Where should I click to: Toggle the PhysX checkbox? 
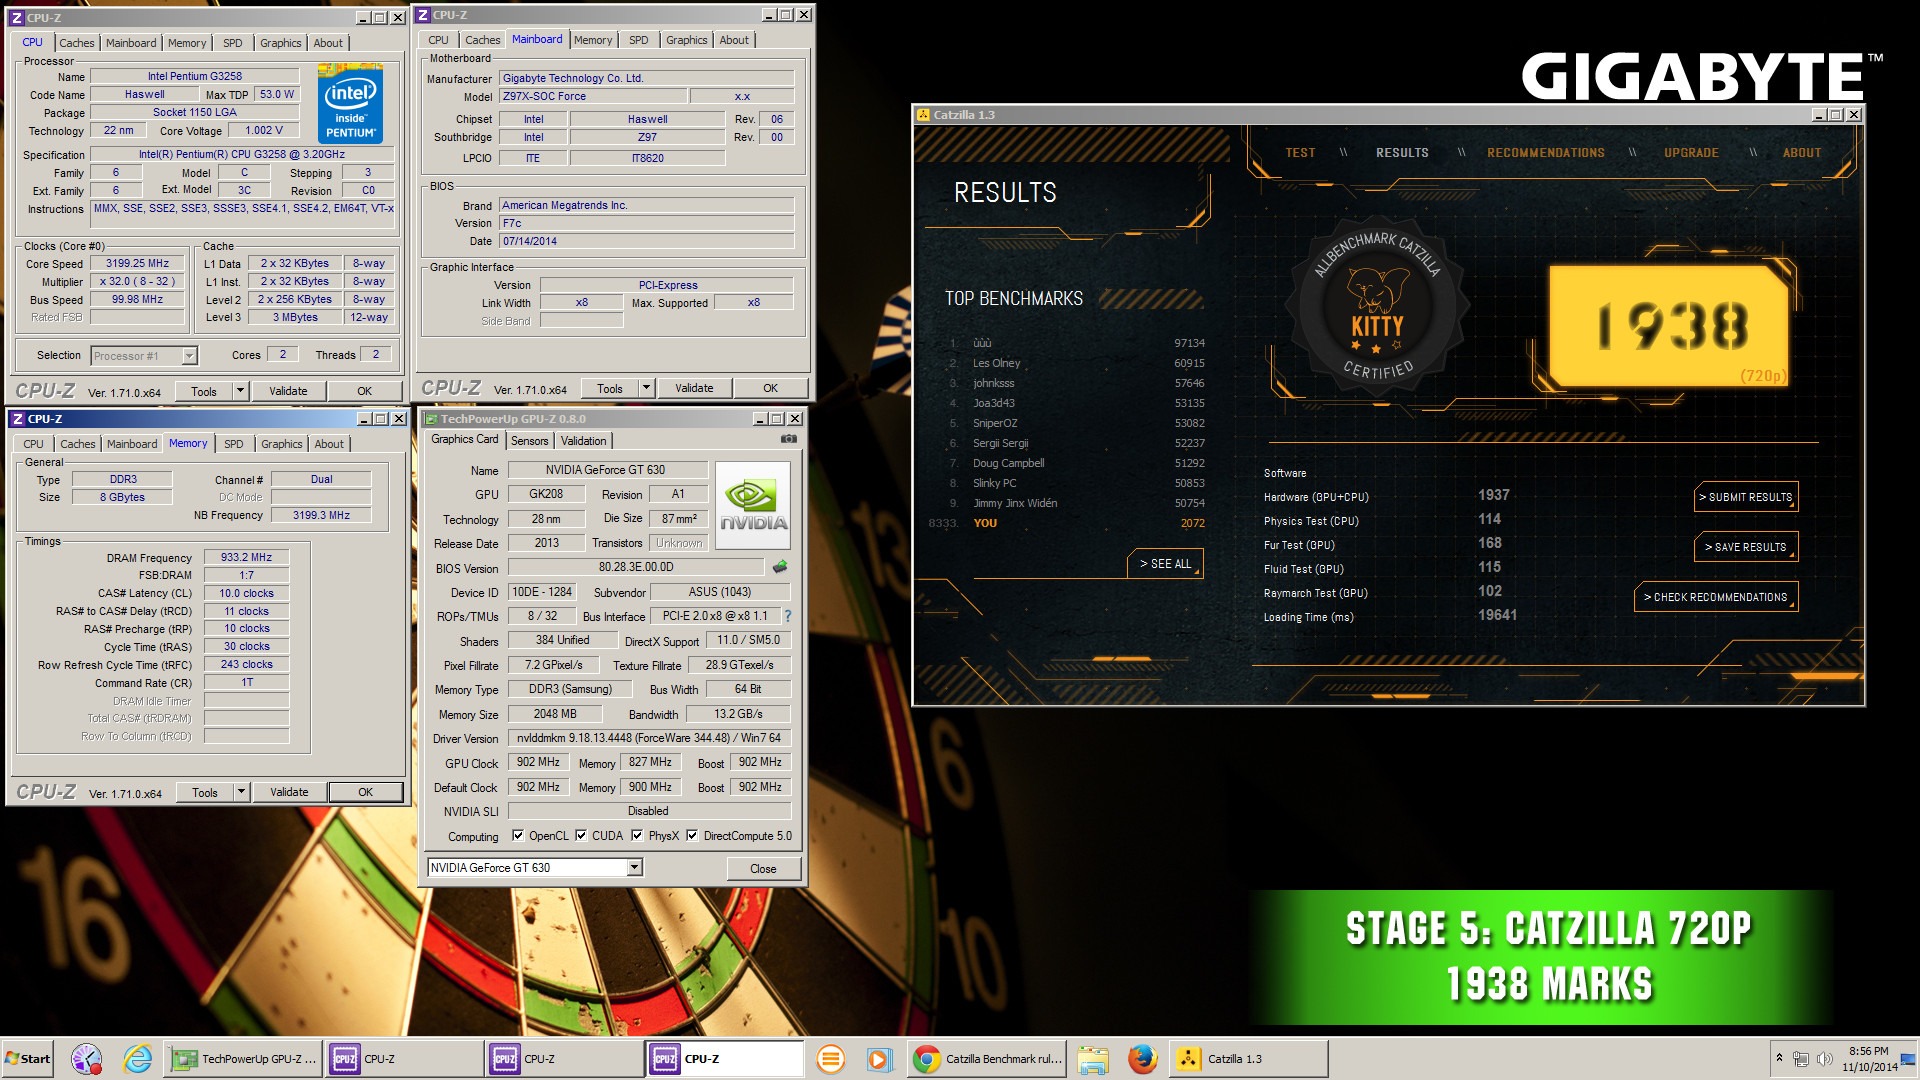pyautogui.click(x=637, y=836)
